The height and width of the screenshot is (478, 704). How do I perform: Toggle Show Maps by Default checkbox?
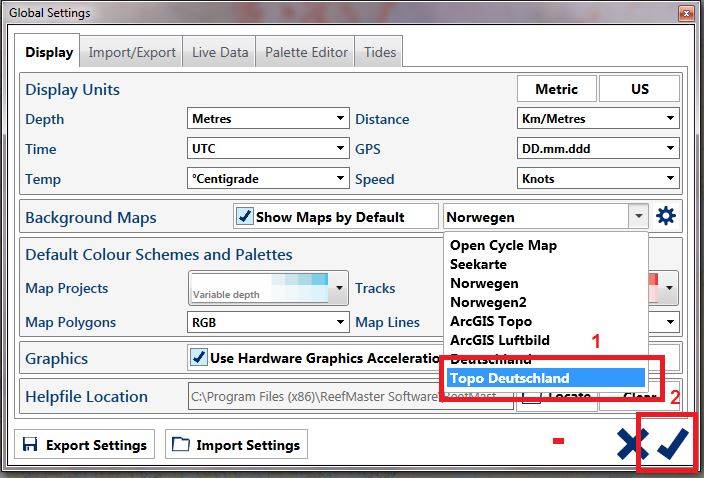(x=244, y=217)
